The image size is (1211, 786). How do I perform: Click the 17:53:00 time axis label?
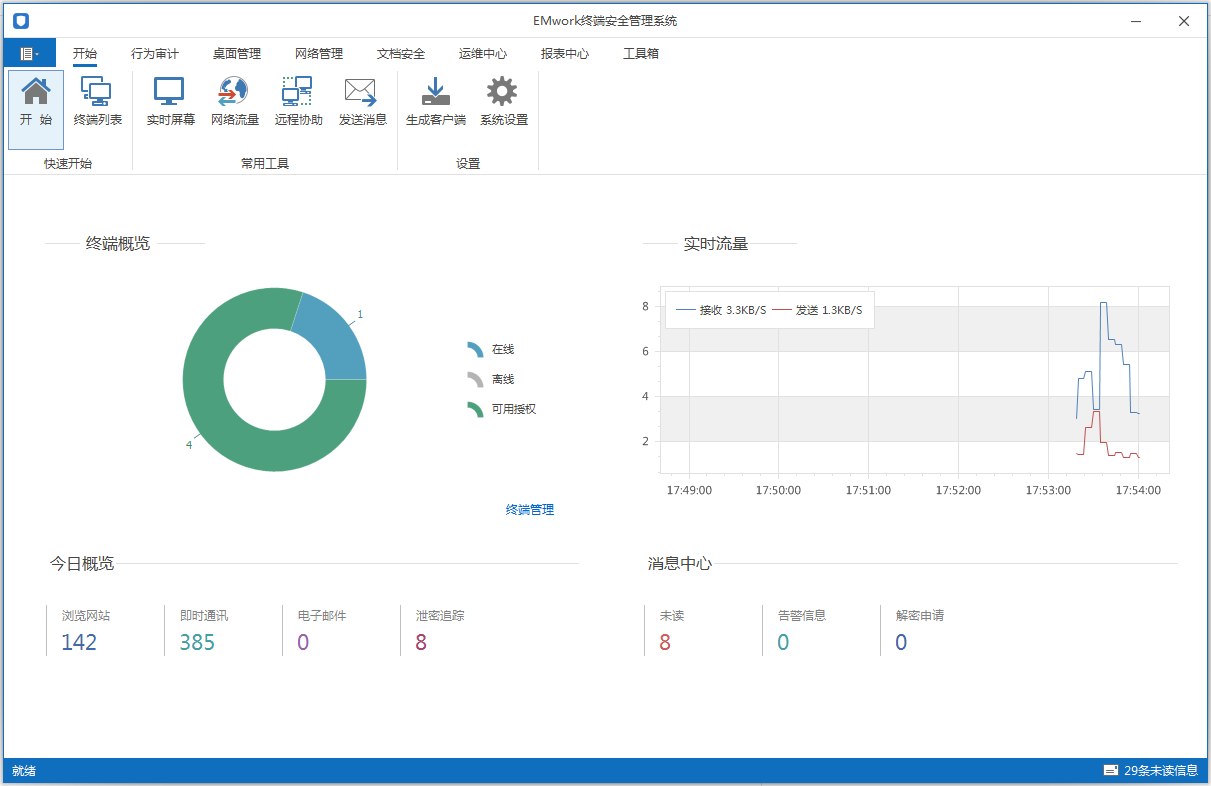pyautogui.click(x=1048, y=491)
